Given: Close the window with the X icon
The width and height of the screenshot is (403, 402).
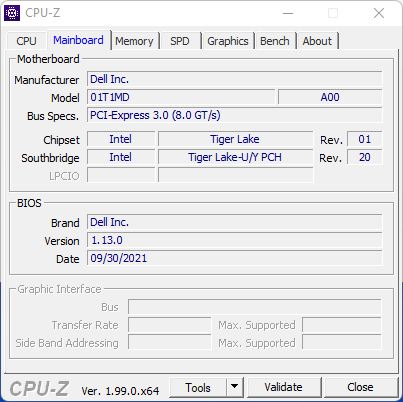Looking at the screenshot, I should pyautogui.click(x=379, y=13).
